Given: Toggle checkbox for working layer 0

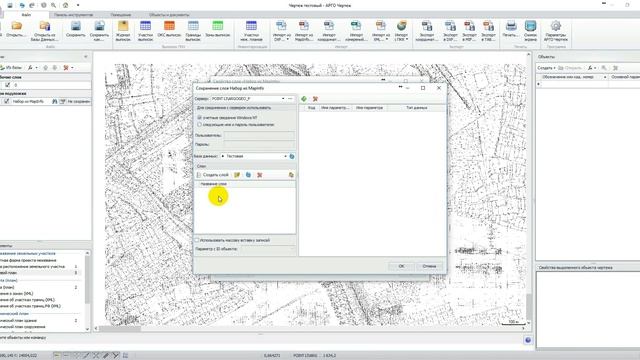Looking at the screenshot, I should pyautogui.click(x=7, y=85).
